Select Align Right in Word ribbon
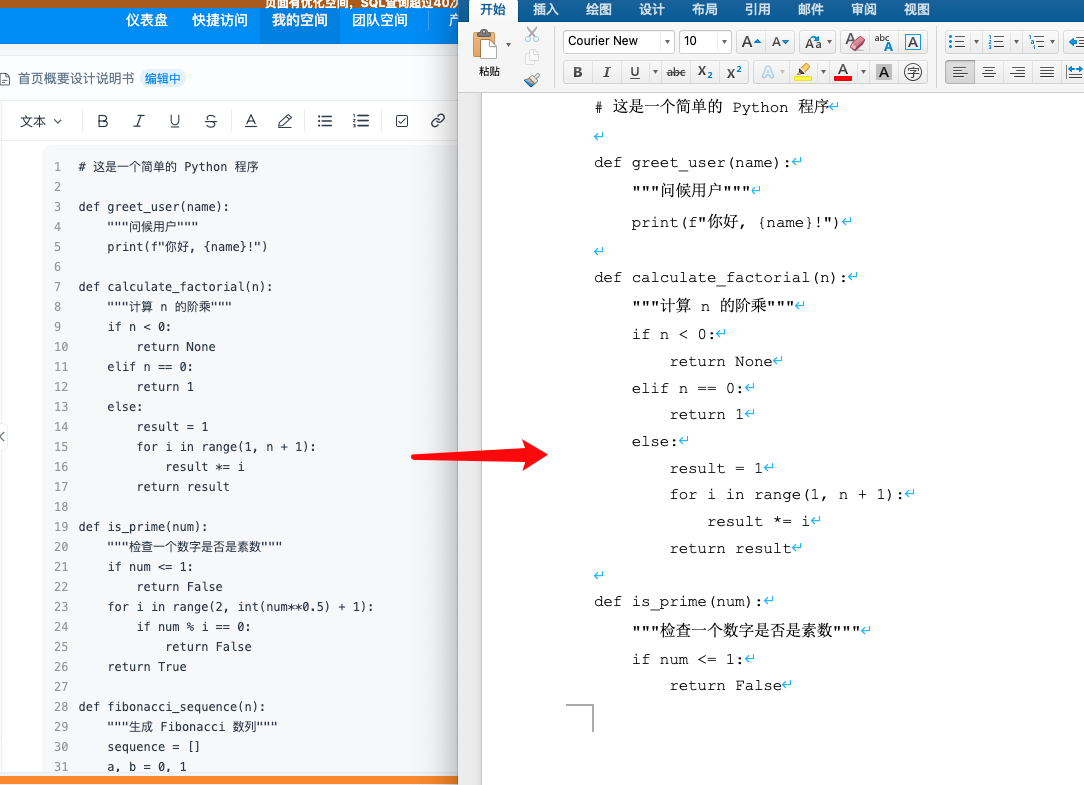The height and width of the screenshot is (785, 1084). 1018,72
